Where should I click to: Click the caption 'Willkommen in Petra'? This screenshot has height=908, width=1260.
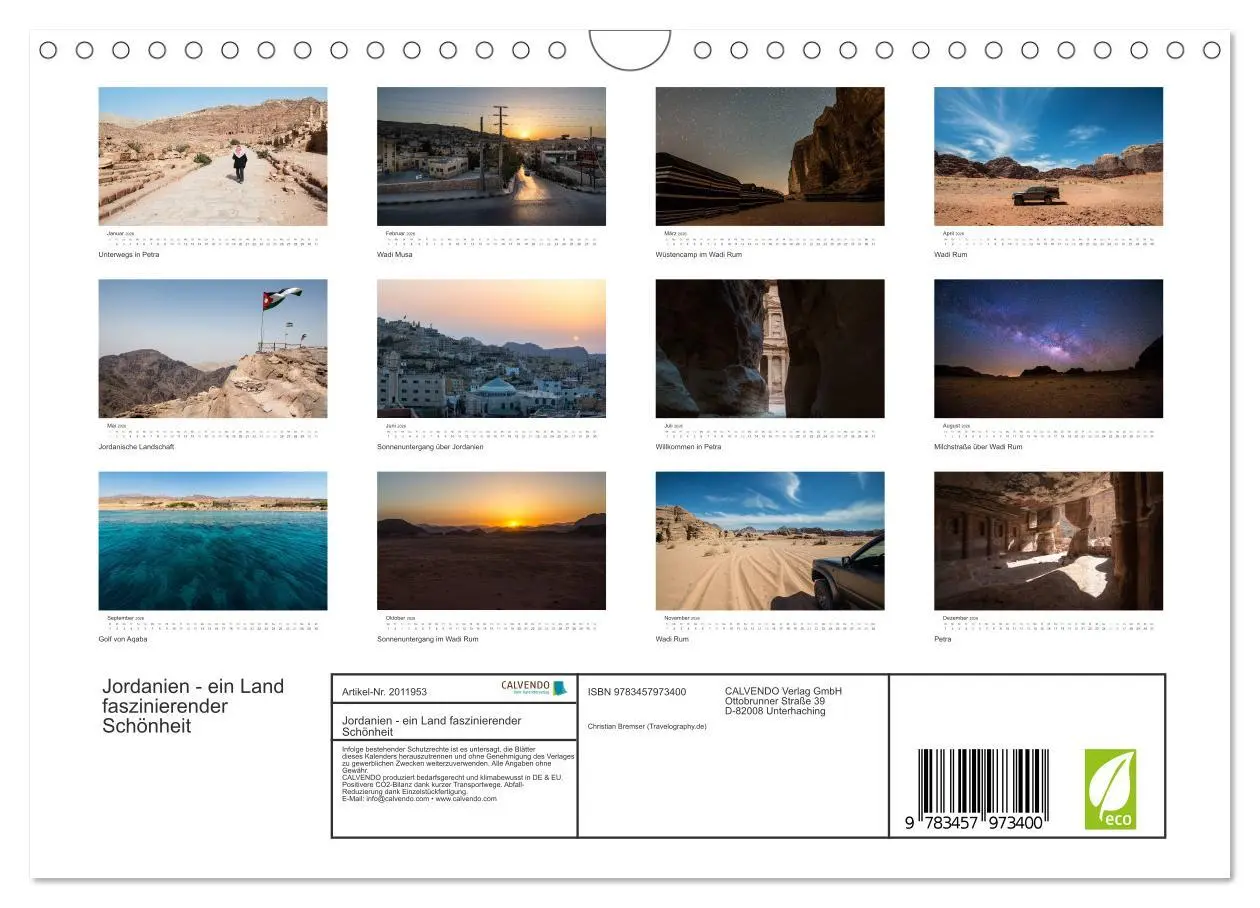pyautogui.click(x=688, y=446)
